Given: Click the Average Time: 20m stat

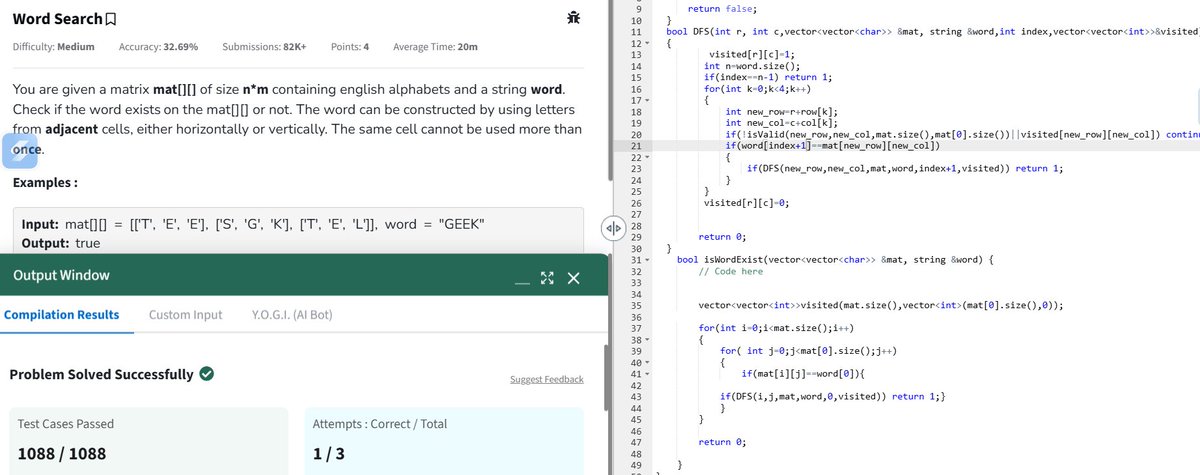Looking at the screenshot, I should tap(435, 47).
